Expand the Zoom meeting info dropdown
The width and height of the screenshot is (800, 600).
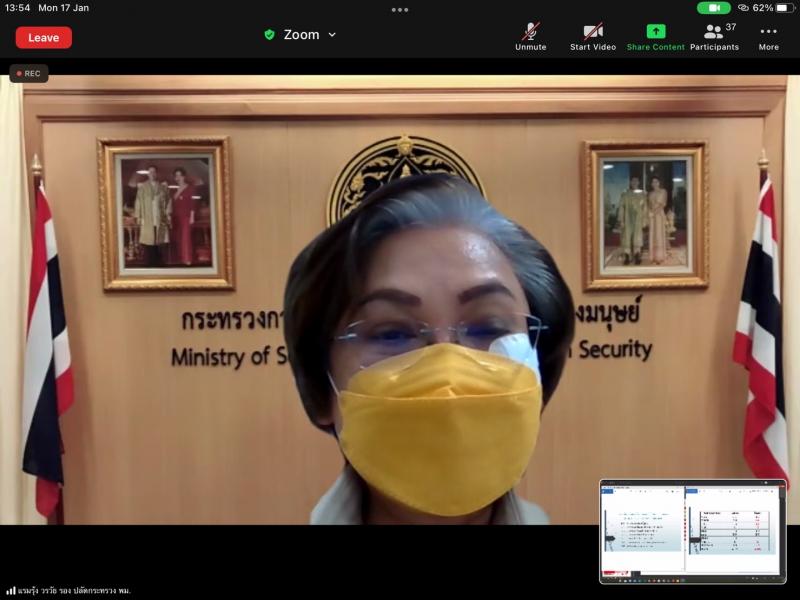tap(332, 35)
